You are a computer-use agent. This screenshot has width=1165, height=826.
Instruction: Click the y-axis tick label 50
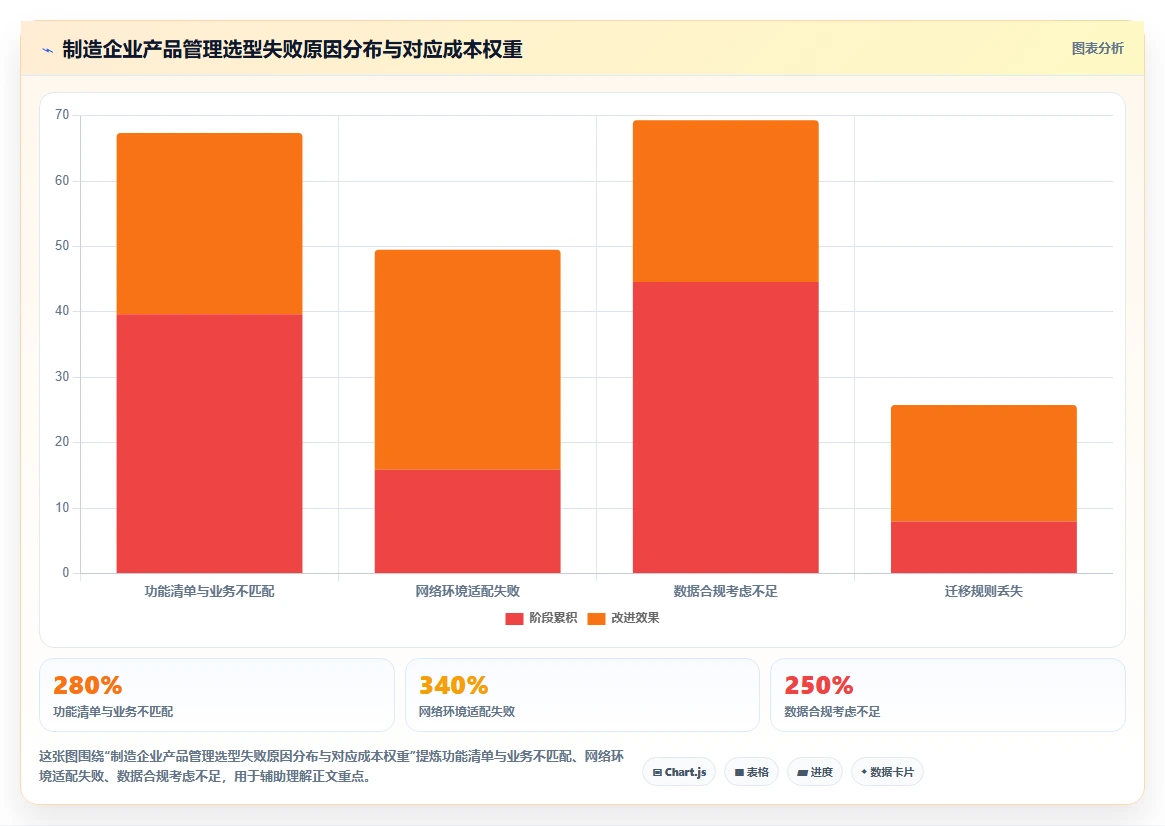62,246
